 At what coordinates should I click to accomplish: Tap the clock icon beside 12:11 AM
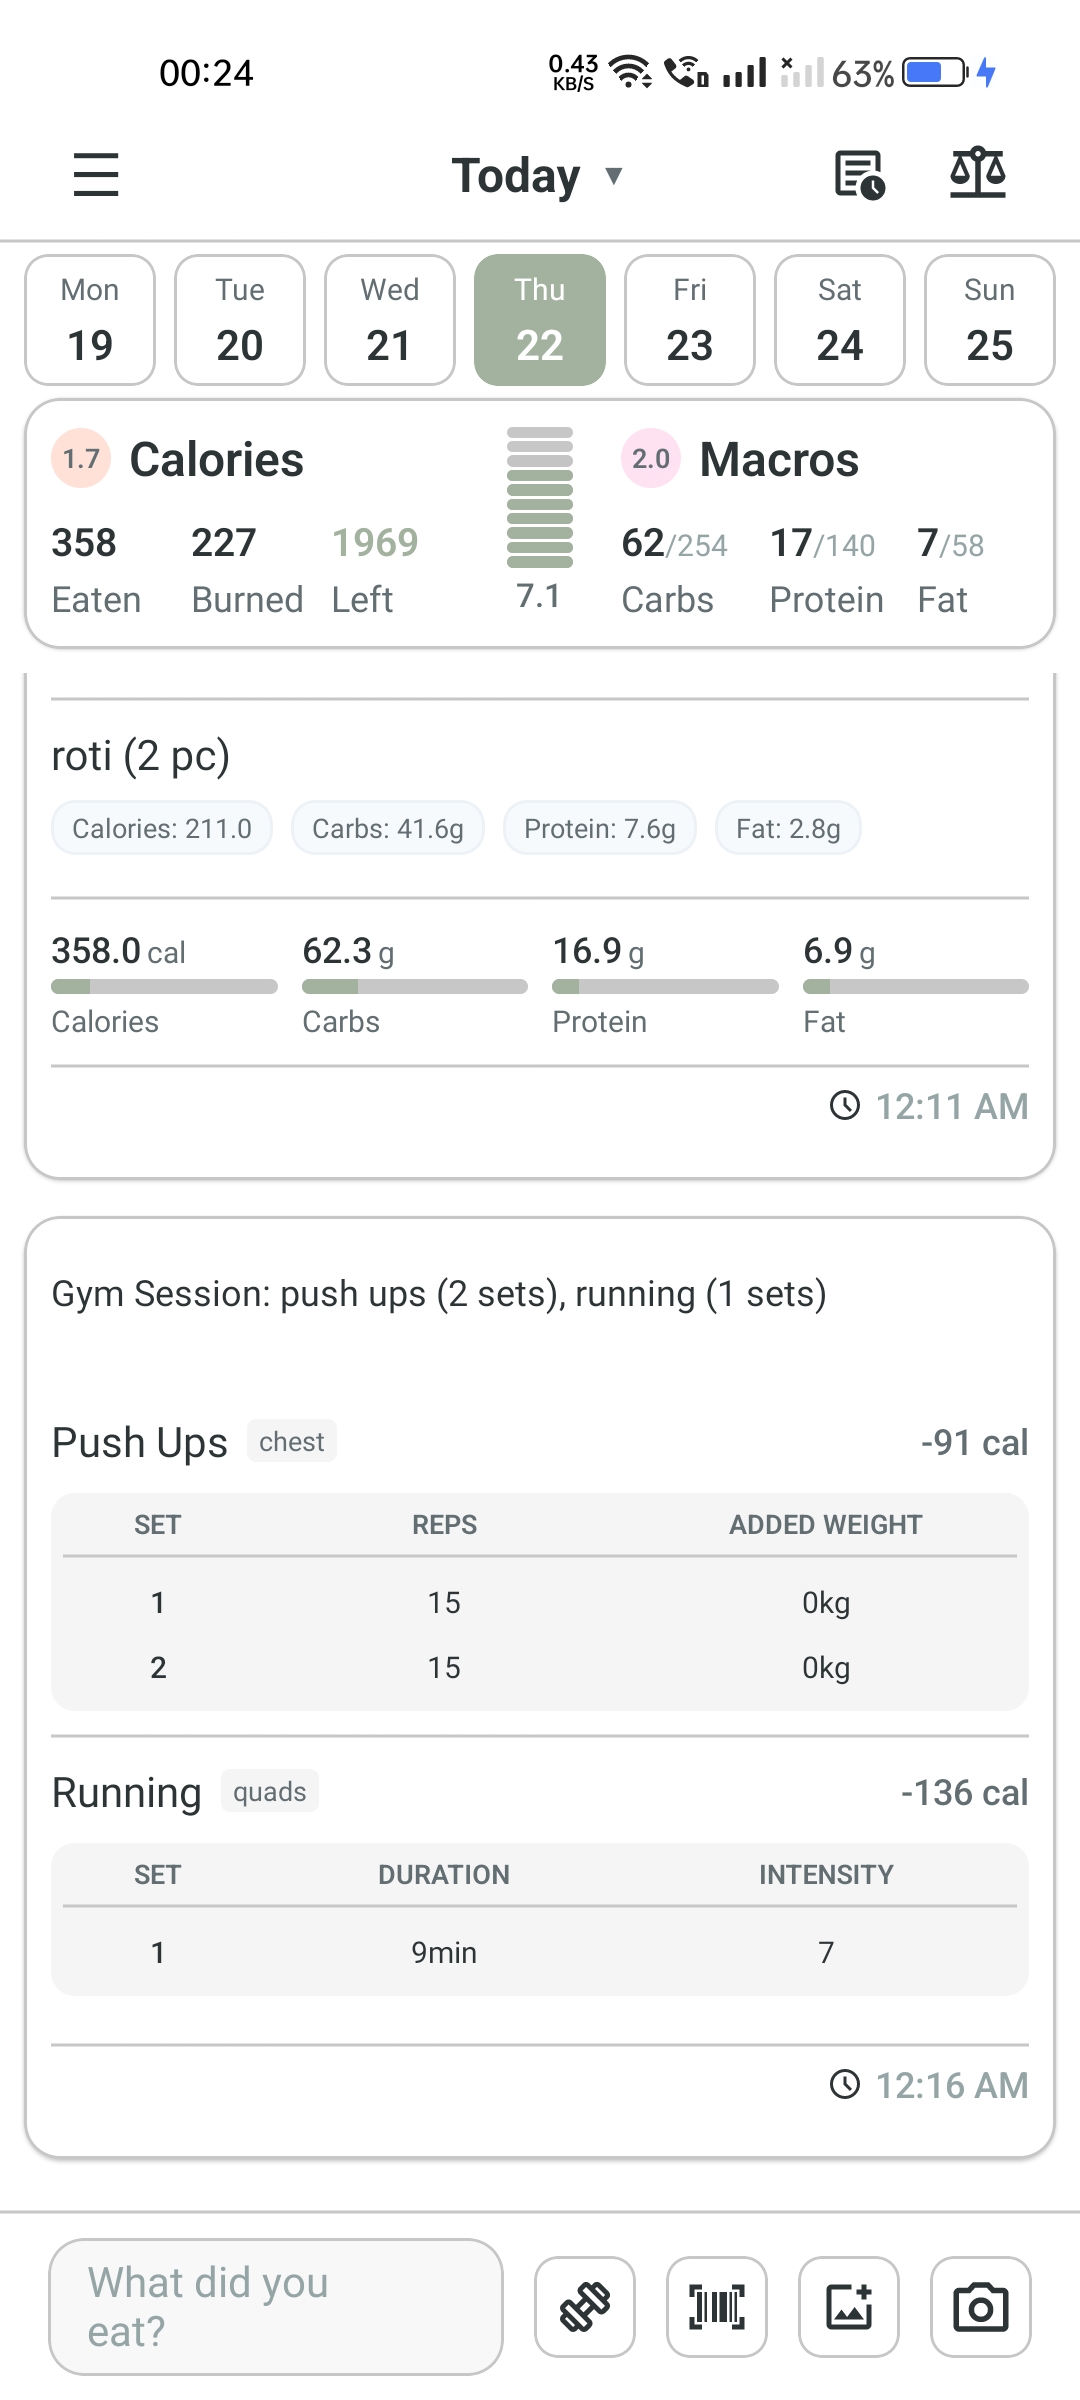[x=845, y=1106]
